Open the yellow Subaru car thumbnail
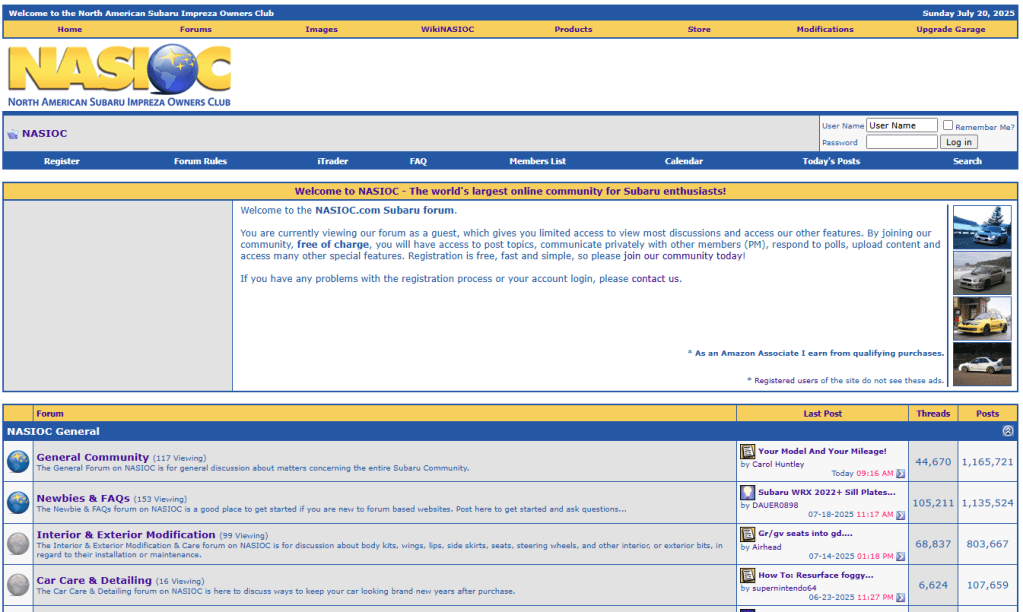This screenshot has height=612, width=1023. coord(981,318)
